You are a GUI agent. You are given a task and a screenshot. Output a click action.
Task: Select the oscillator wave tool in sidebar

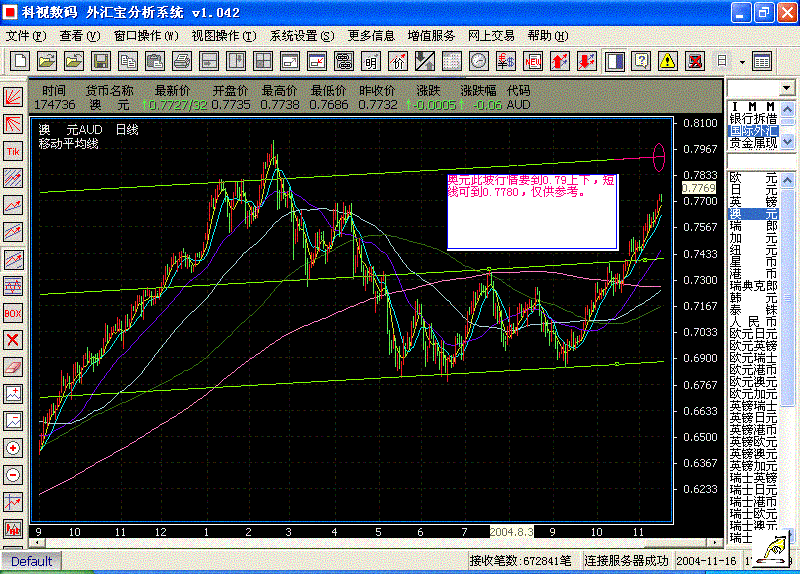pos(13,286)
